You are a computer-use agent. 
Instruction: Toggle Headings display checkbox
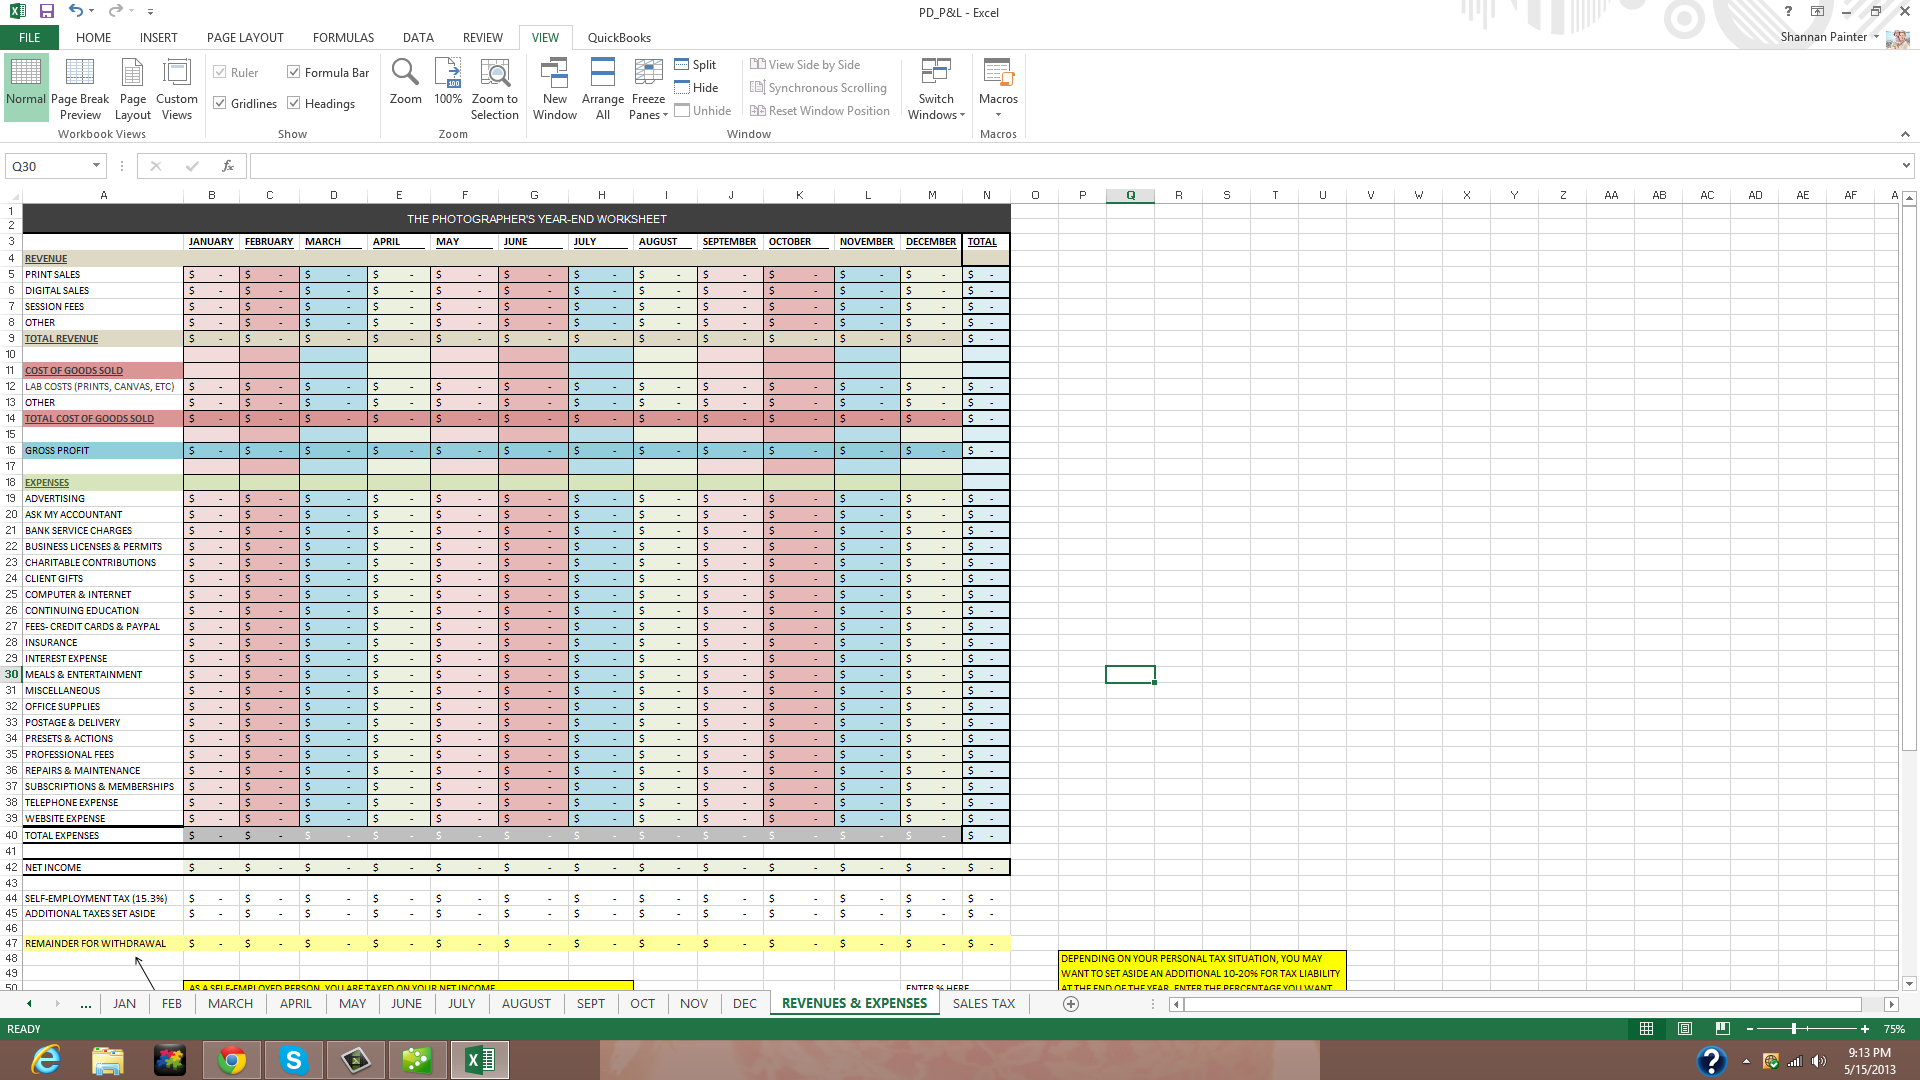294,103
